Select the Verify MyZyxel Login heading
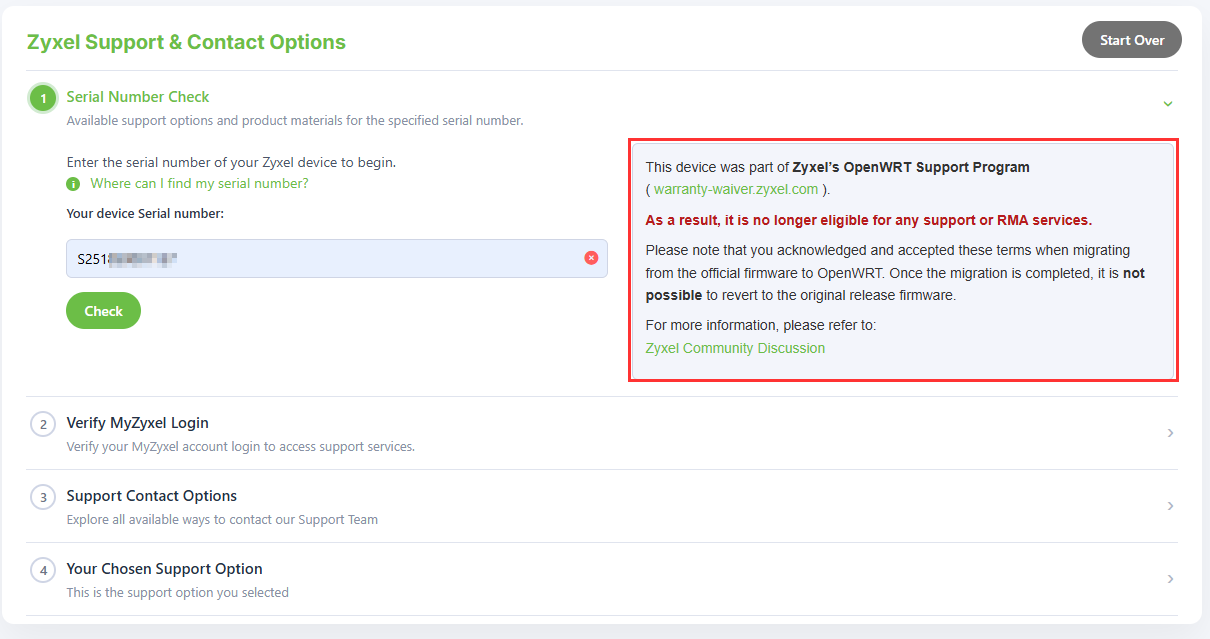 point(137,423)
